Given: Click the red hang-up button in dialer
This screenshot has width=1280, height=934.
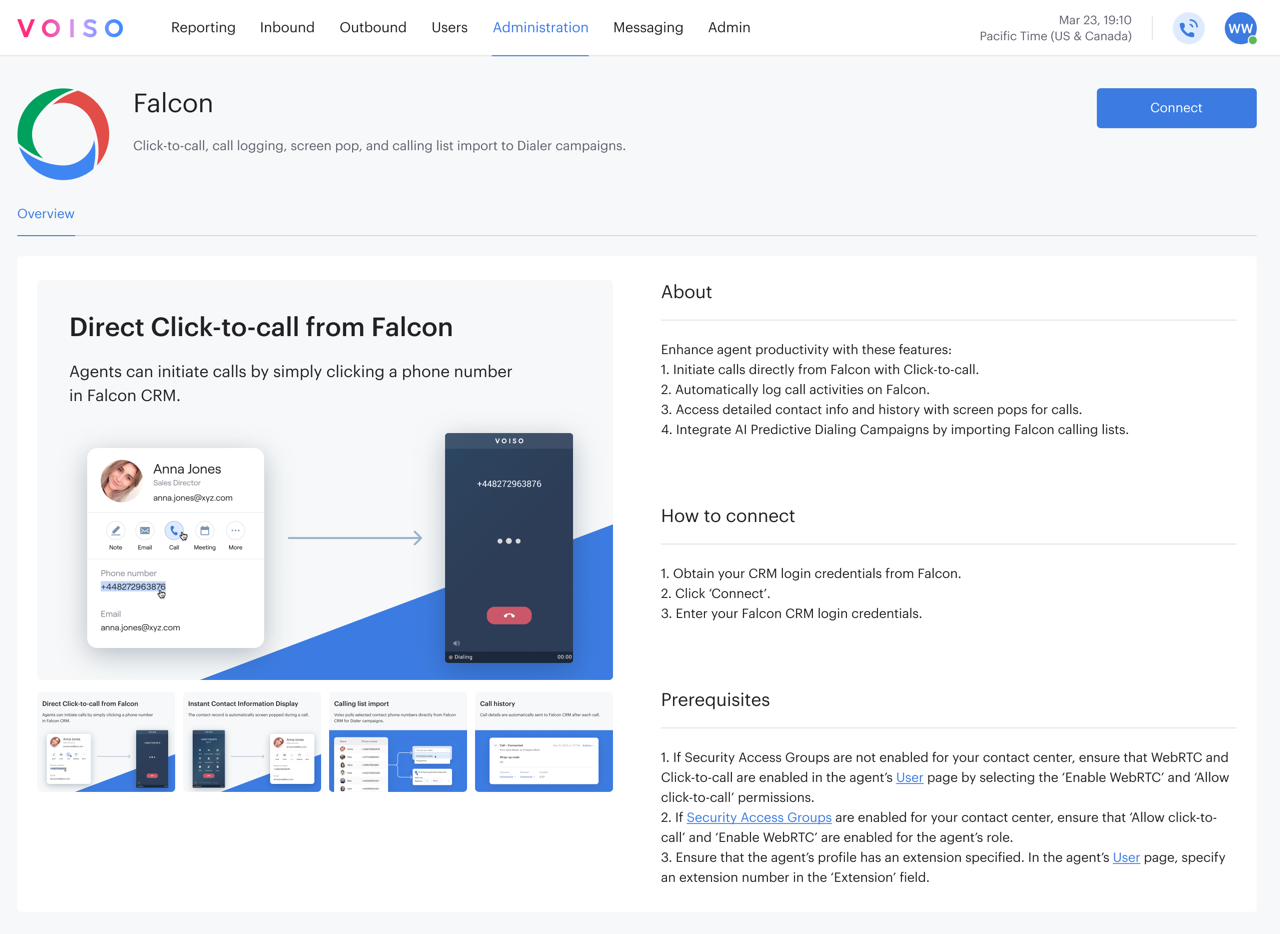Looking at the screenshot, I should tap(509, 615).
